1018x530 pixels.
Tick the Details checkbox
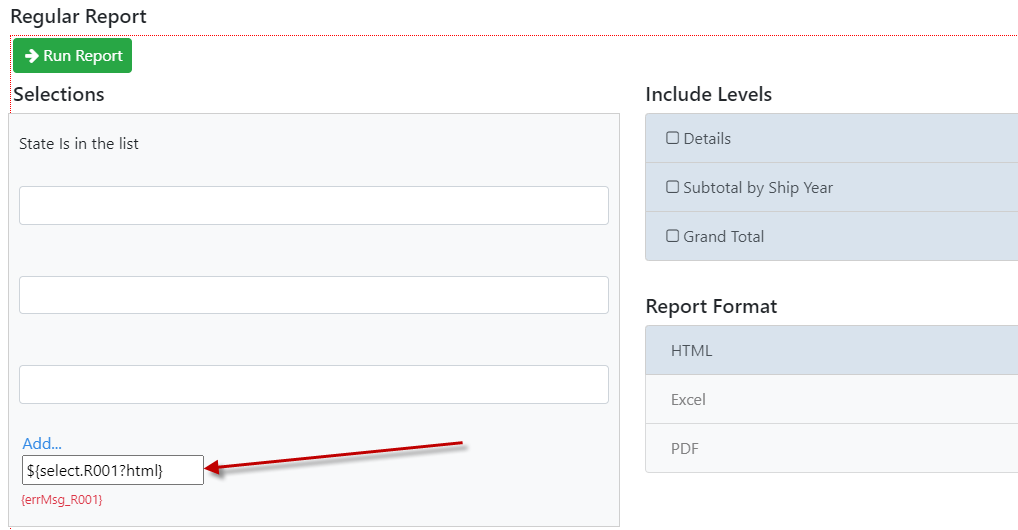pos(673,138)
